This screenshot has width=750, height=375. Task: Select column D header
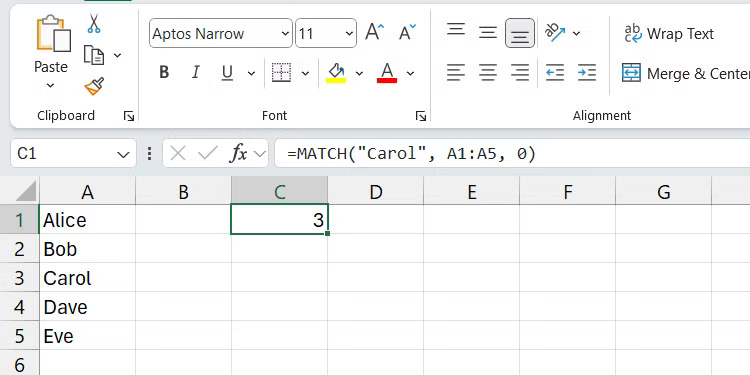[x=376, y=192]
